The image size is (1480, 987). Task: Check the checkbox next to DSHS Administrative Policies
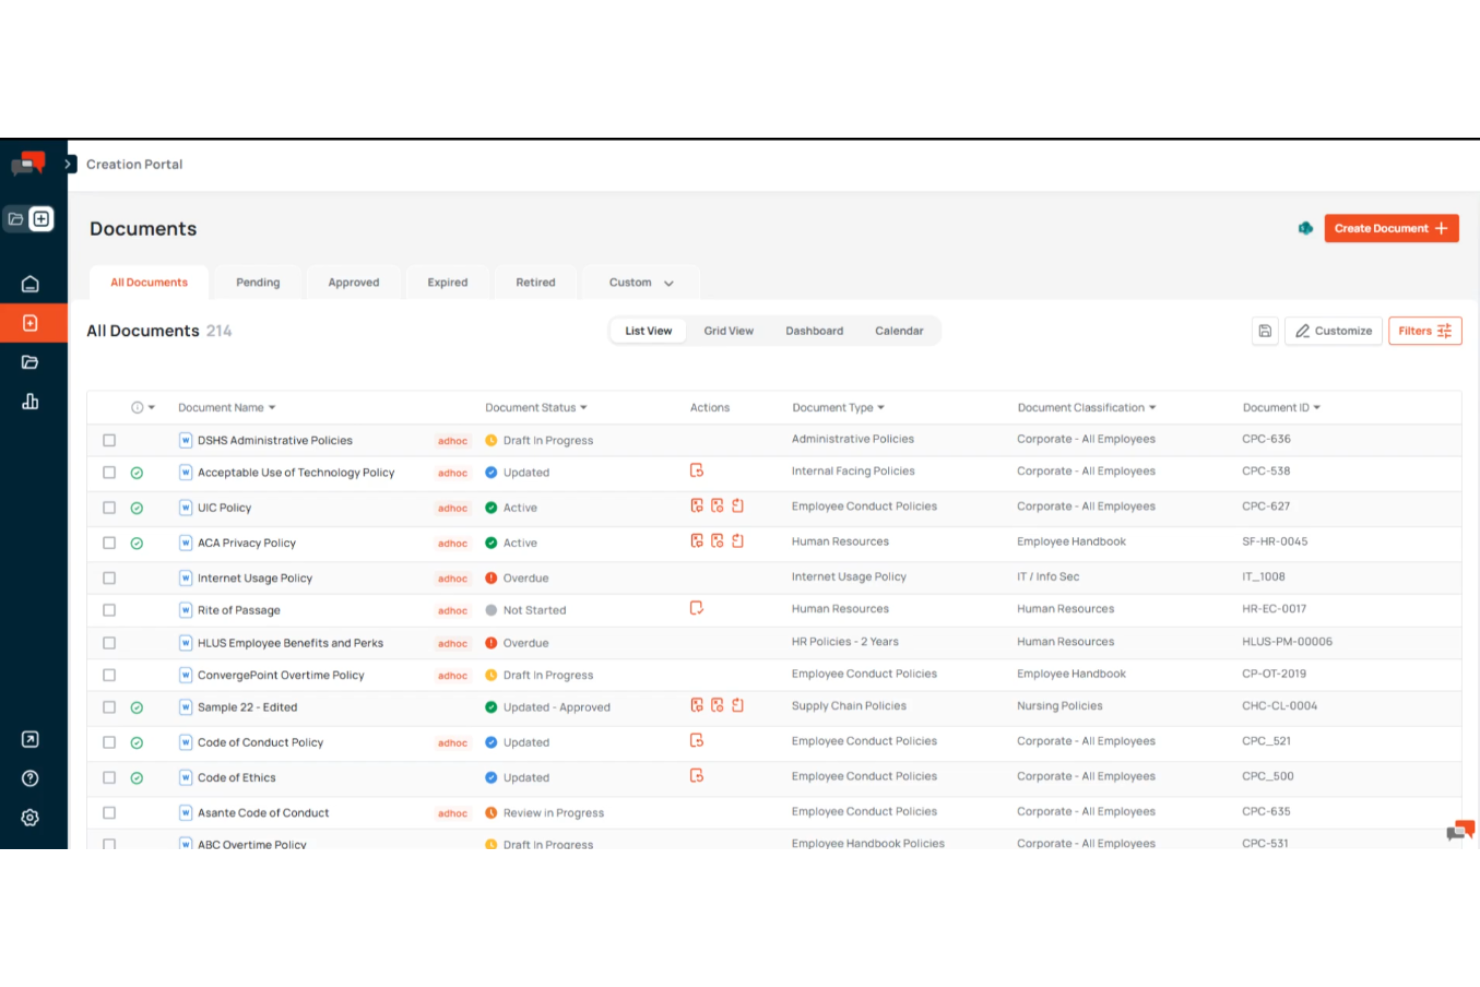pos(109,439)
